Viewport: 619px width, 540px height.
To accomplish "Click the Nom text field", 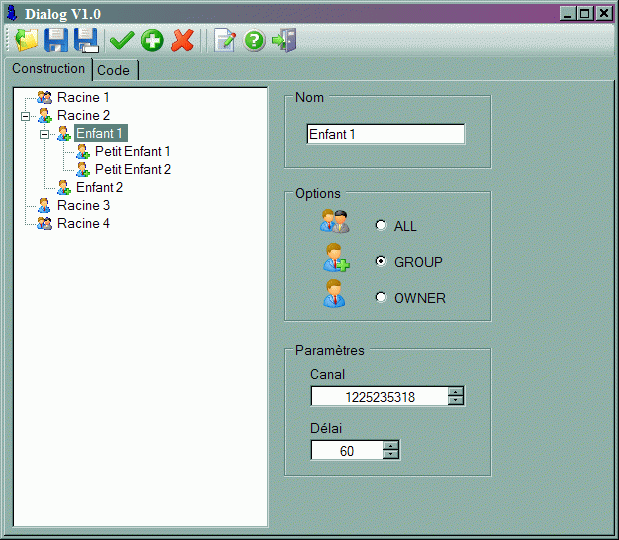I will (x=386, y=134).
